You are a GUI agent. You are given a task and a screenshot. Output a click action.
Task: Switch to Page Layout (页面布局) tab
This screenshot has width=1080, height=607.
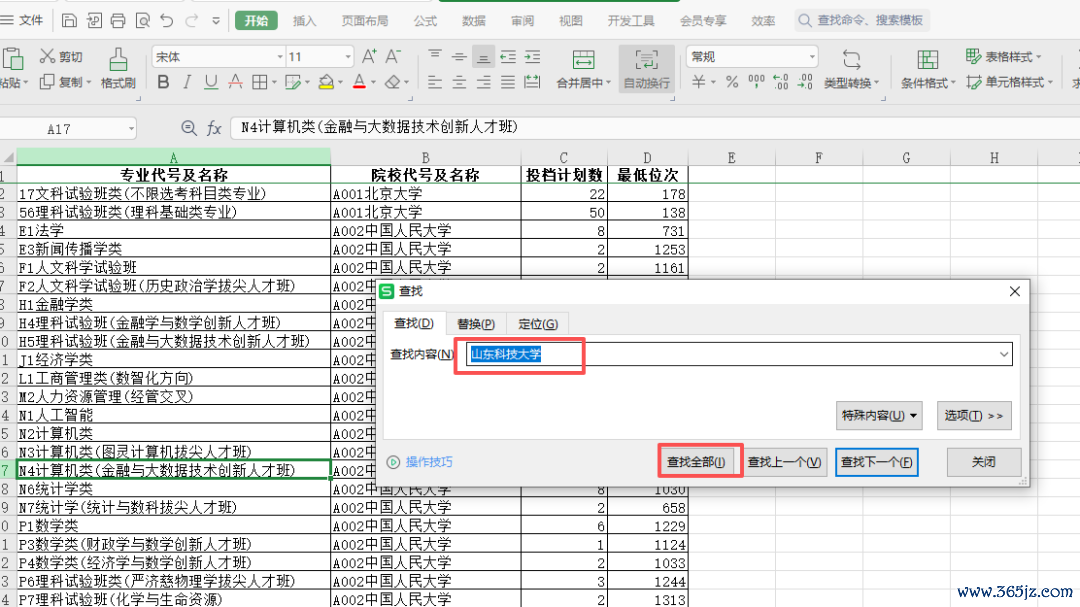point(364,21)
